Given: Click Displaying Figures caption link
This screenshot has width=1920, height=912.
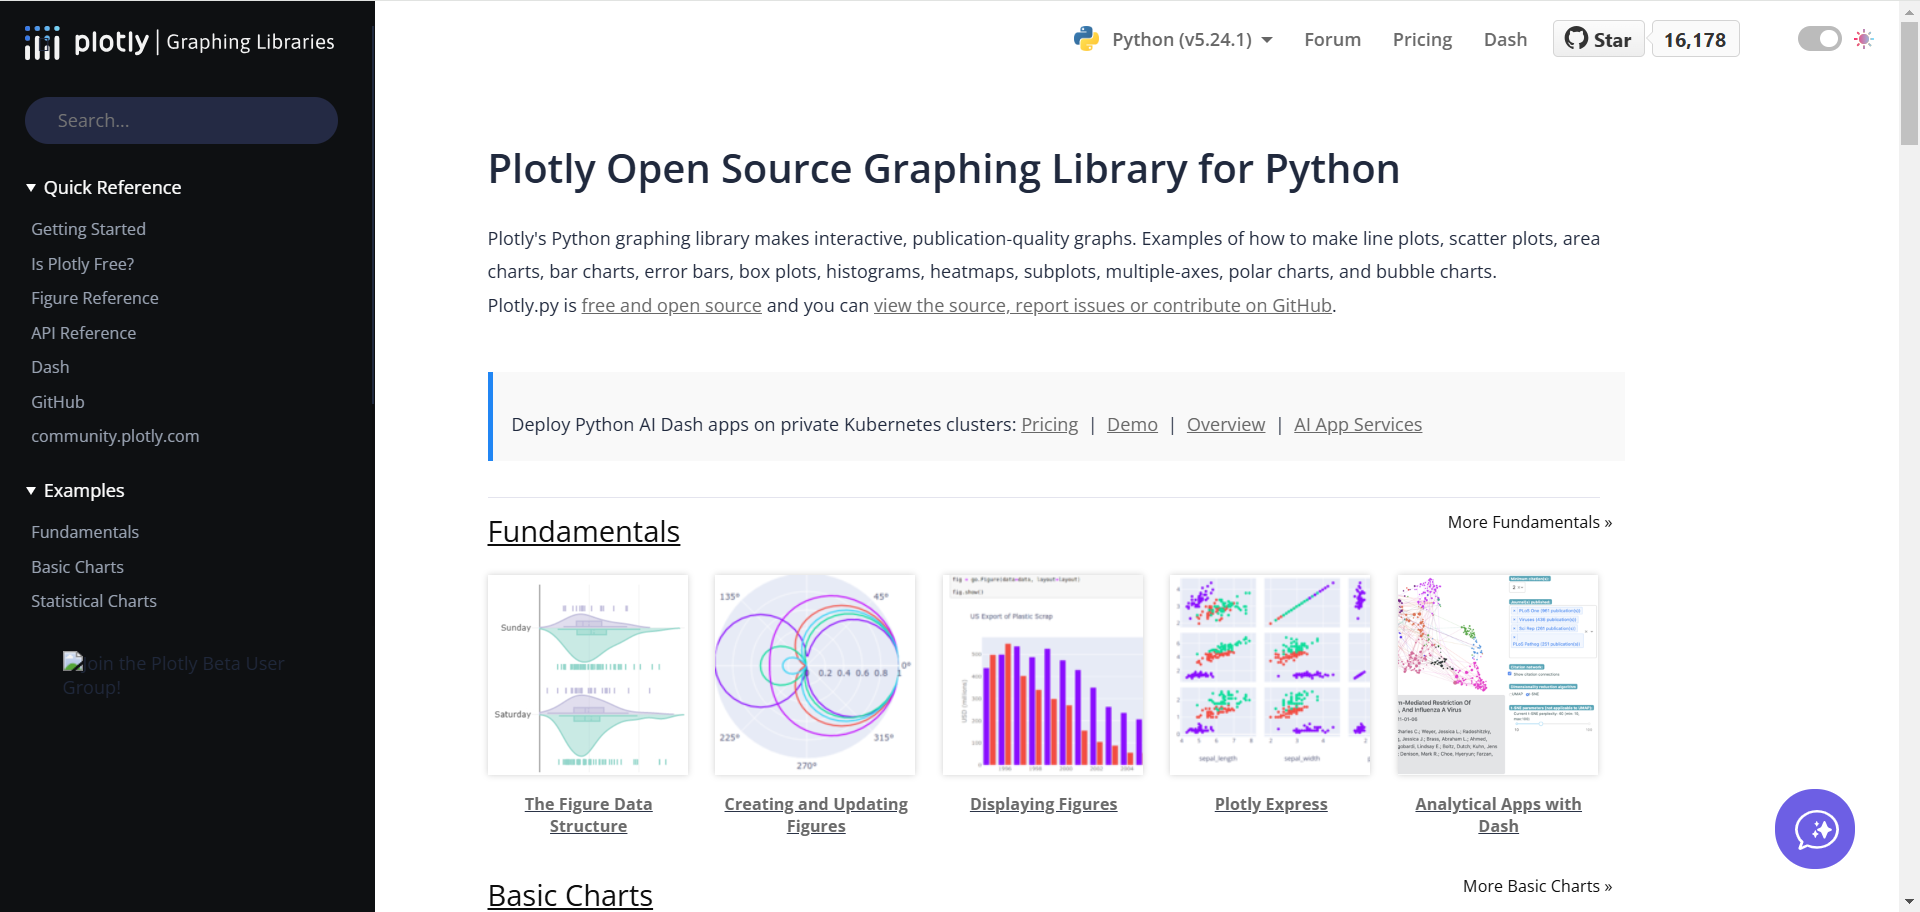Looking at the screenshot, I should (1043, 804).
